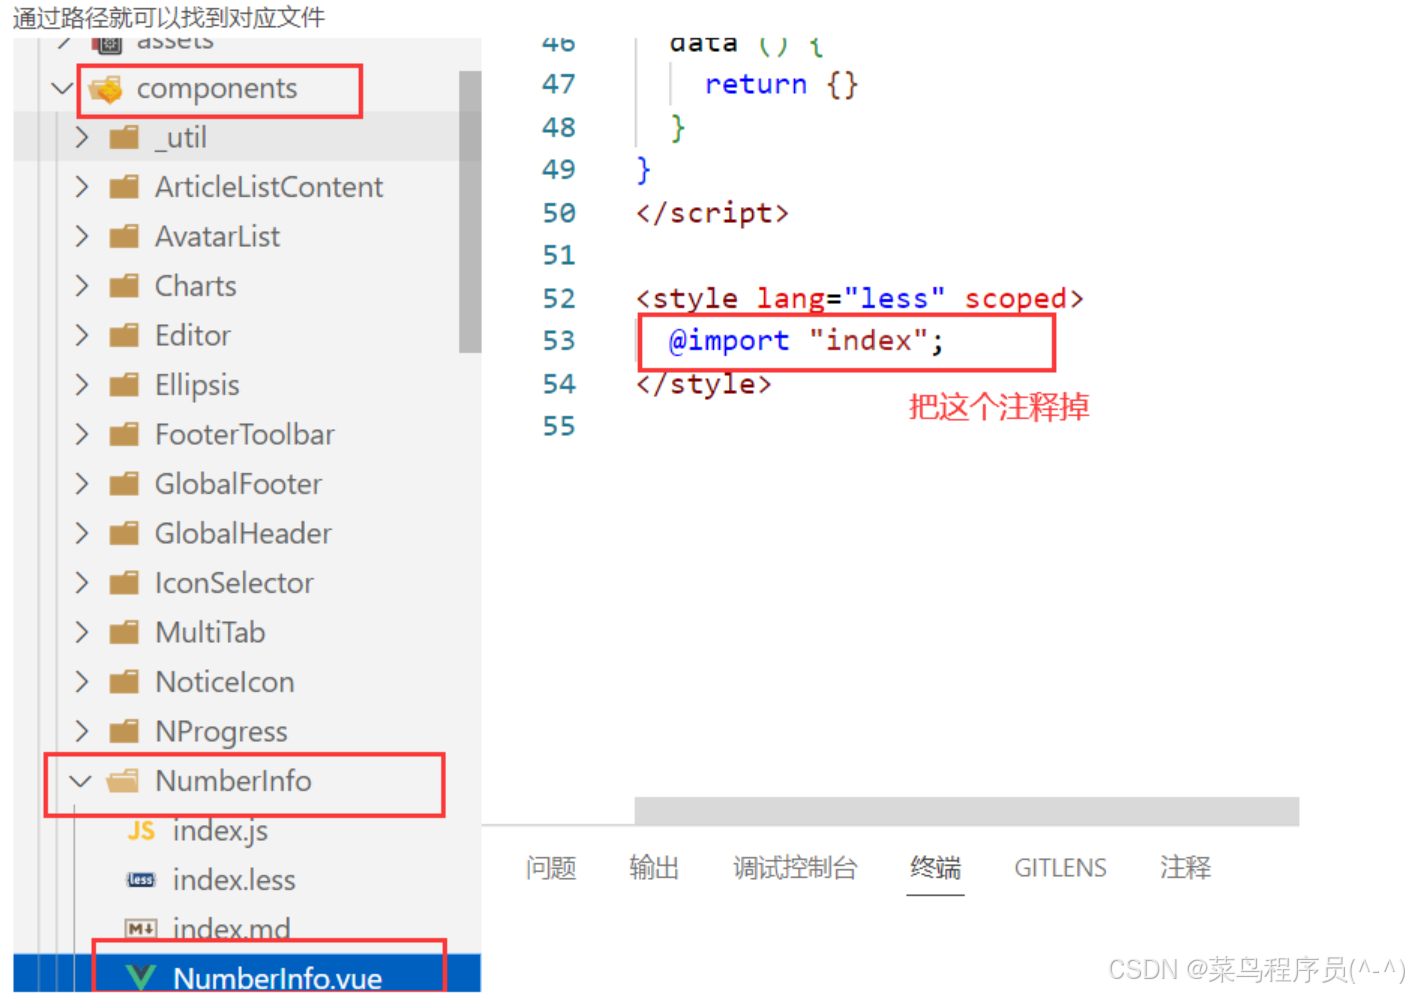Click the NoticeIcon folder icon

tap(124, 682)
